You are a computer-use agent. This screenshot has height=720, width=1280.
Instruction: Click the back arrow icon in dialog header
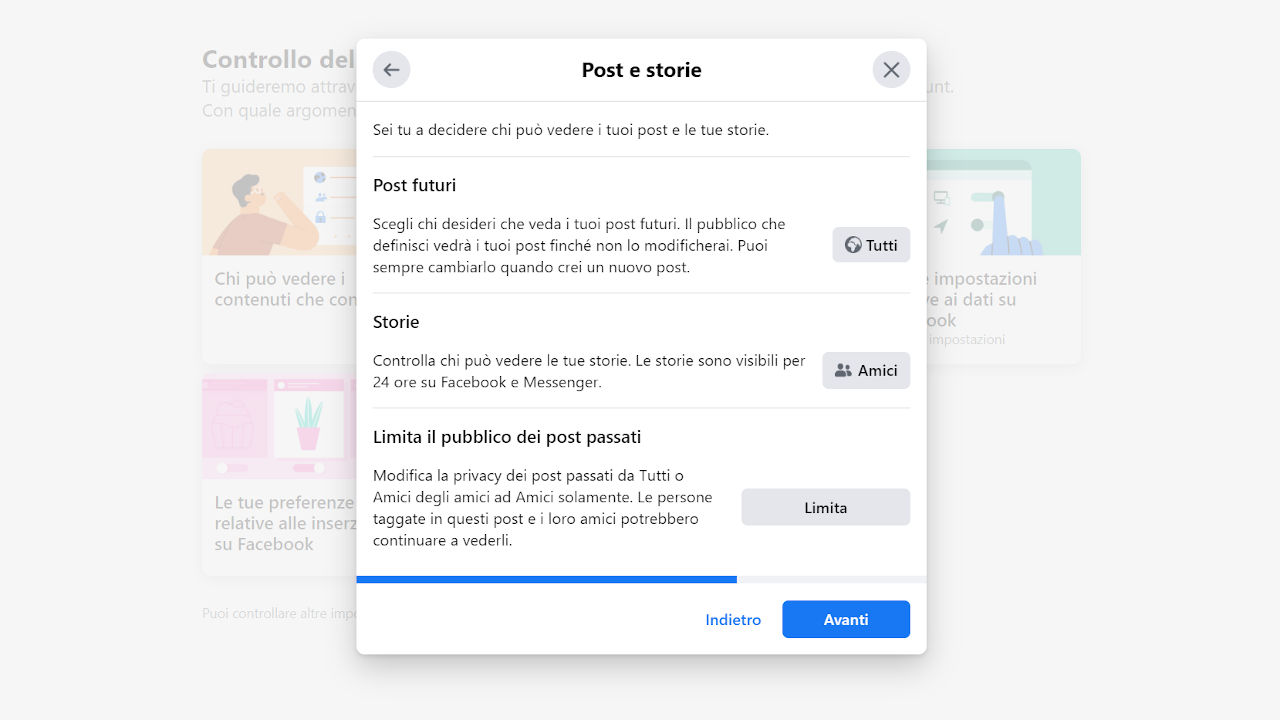click(391, 70)
